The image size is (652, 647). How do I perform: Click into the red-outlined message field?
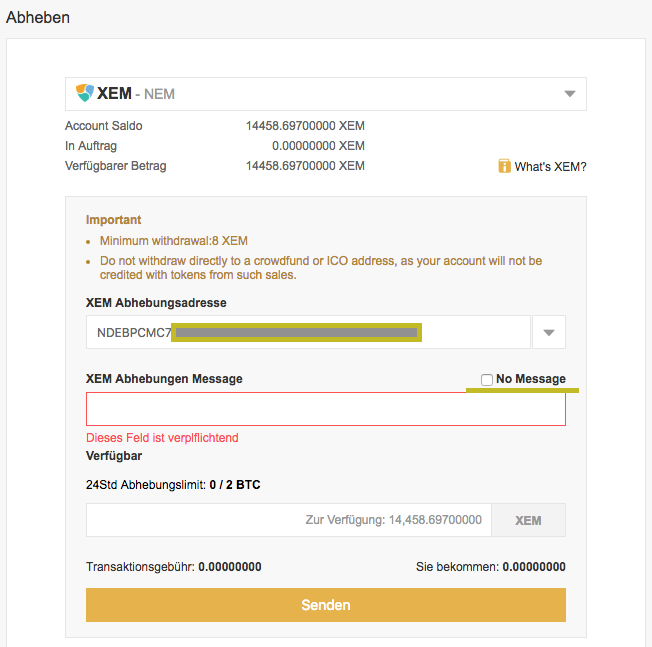coord(326,409)
